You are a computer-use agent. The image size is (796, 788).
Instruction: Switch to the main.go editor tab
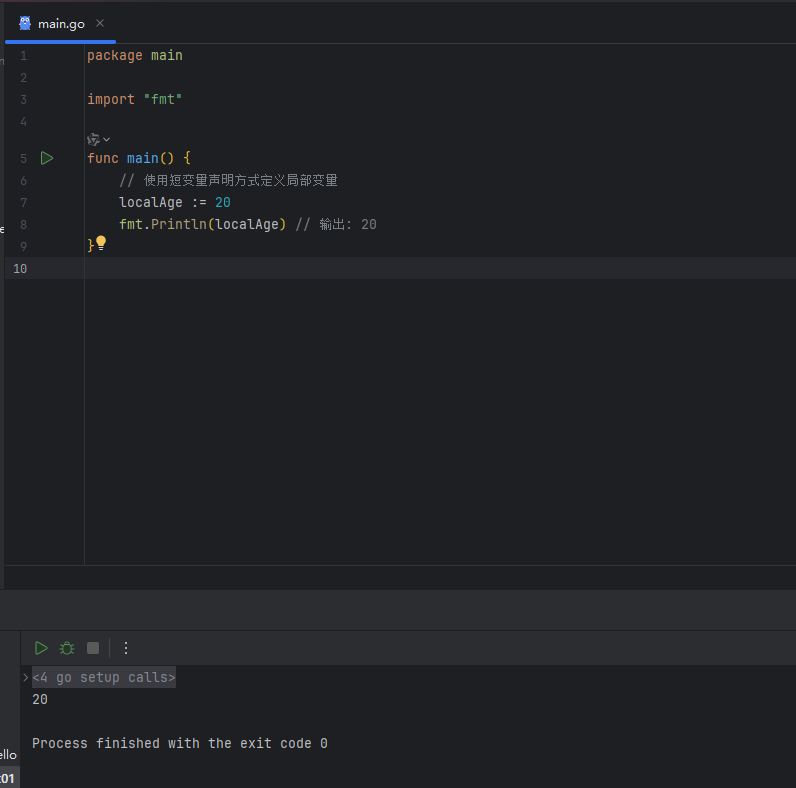[x=61, y=24]
